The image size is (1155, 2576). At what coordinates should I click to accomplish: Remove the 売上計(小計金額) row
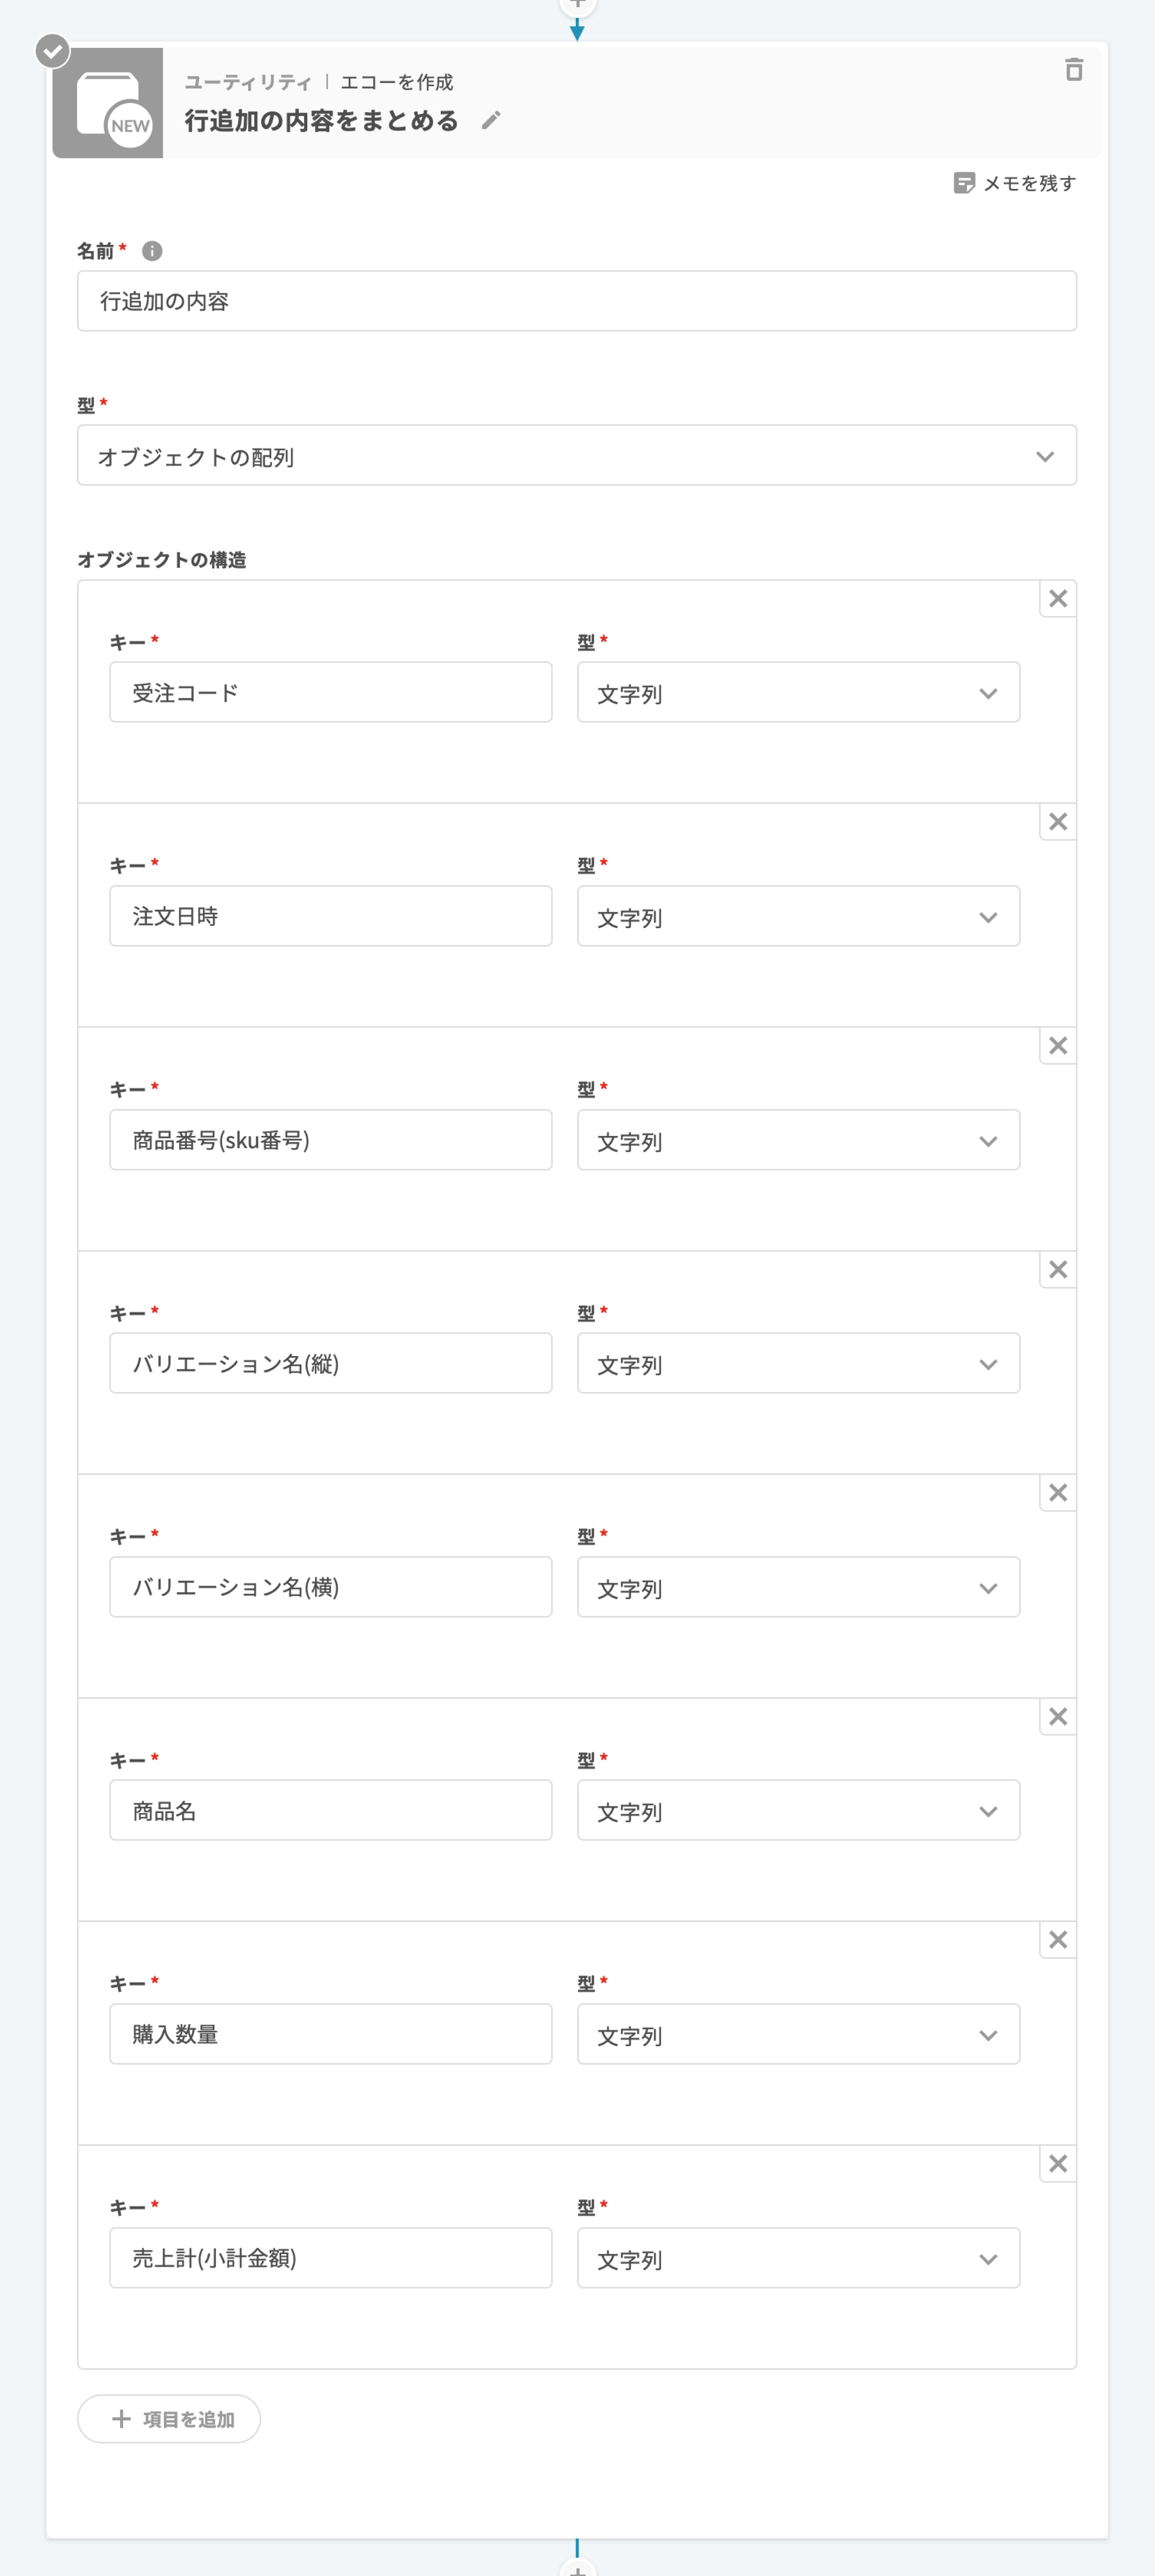click(x=1058, y=2164)
